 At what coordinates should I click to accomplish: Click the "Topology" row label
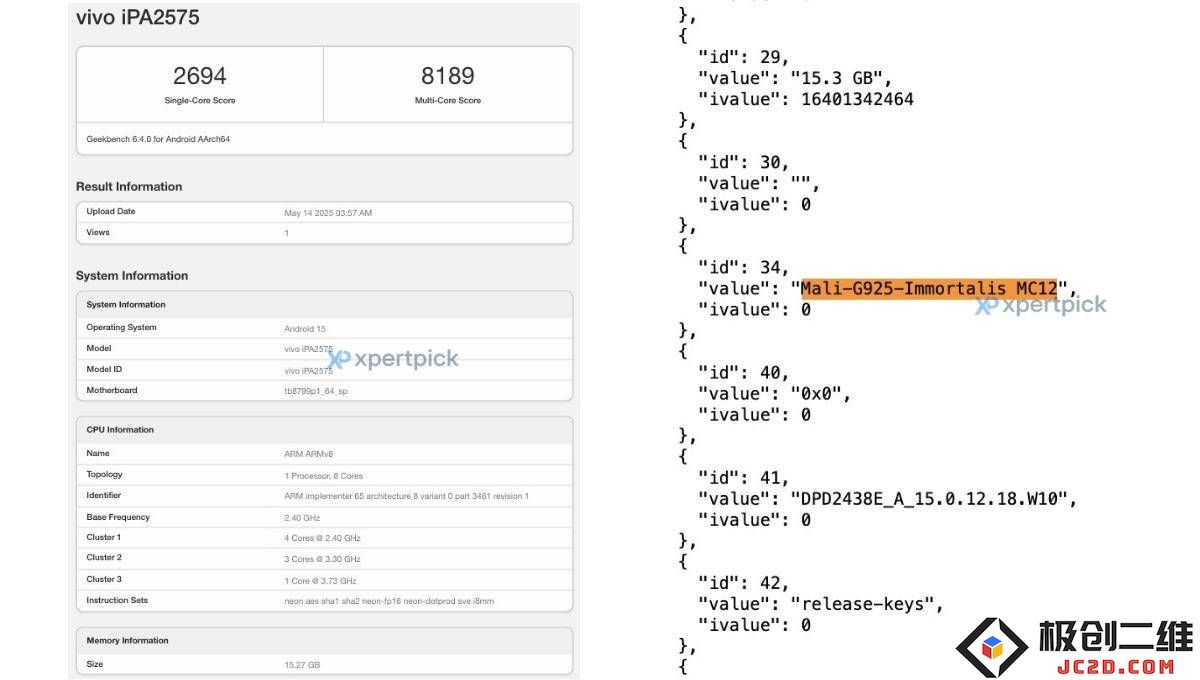click(x=104, y=475)
